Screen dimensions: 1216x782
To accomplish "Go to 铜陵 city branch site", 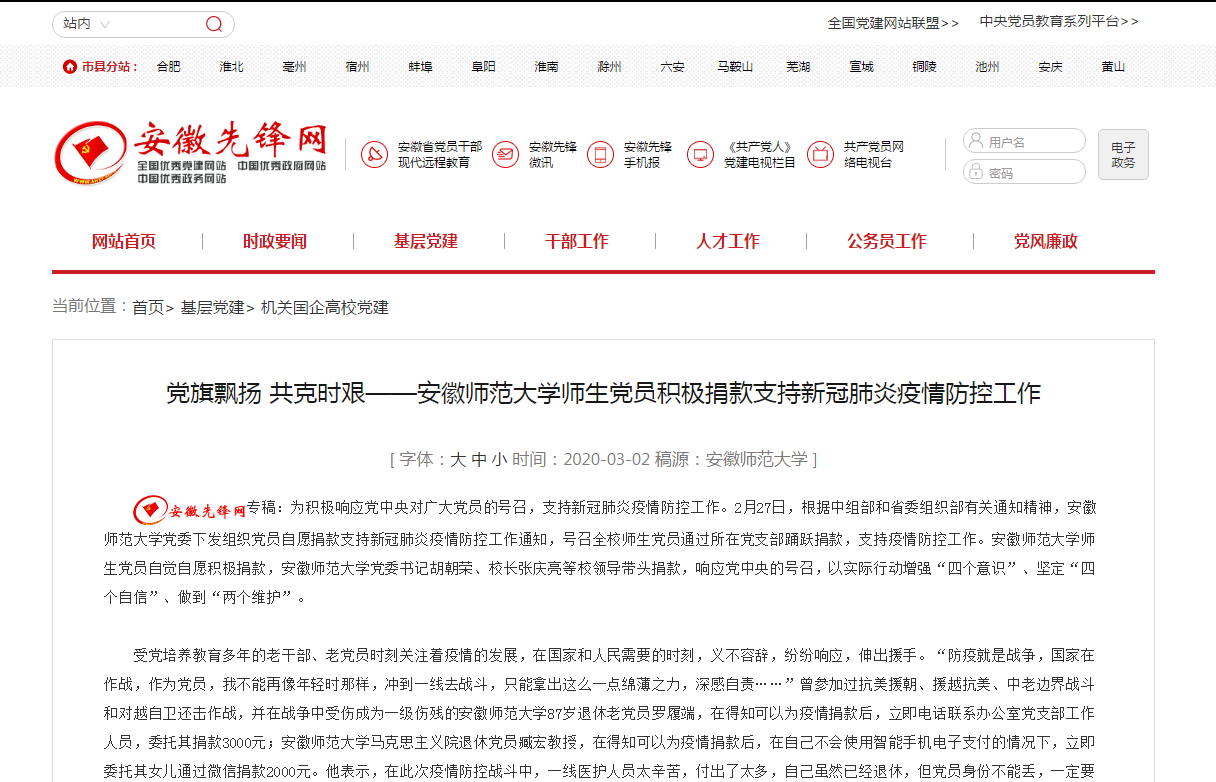I will point(924,67).
